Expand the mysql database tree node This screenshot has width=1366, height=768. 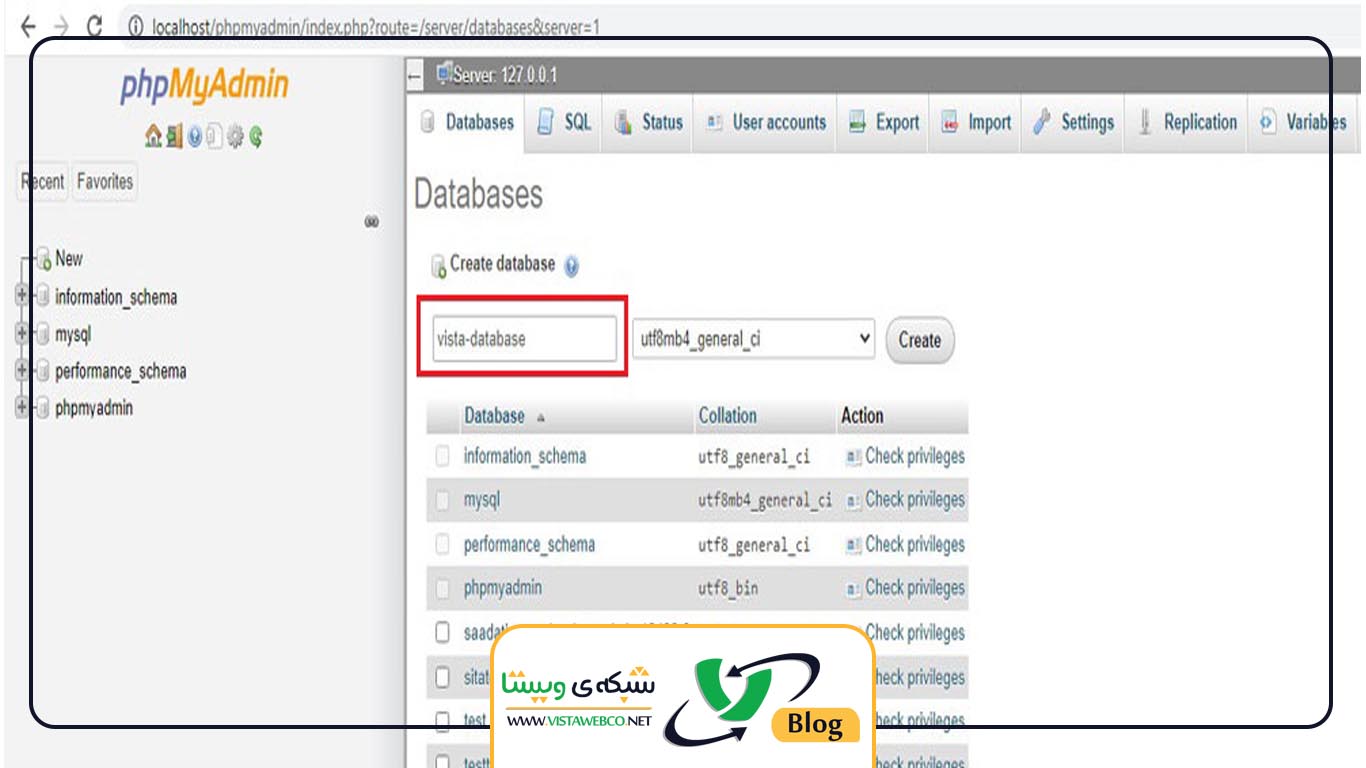[22, 334]
